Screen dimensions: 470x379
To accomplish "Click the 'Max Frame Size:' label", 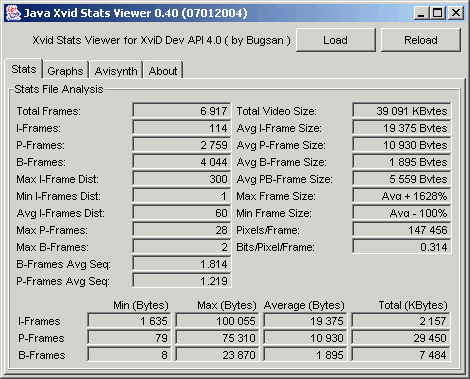I will point(276,196).
